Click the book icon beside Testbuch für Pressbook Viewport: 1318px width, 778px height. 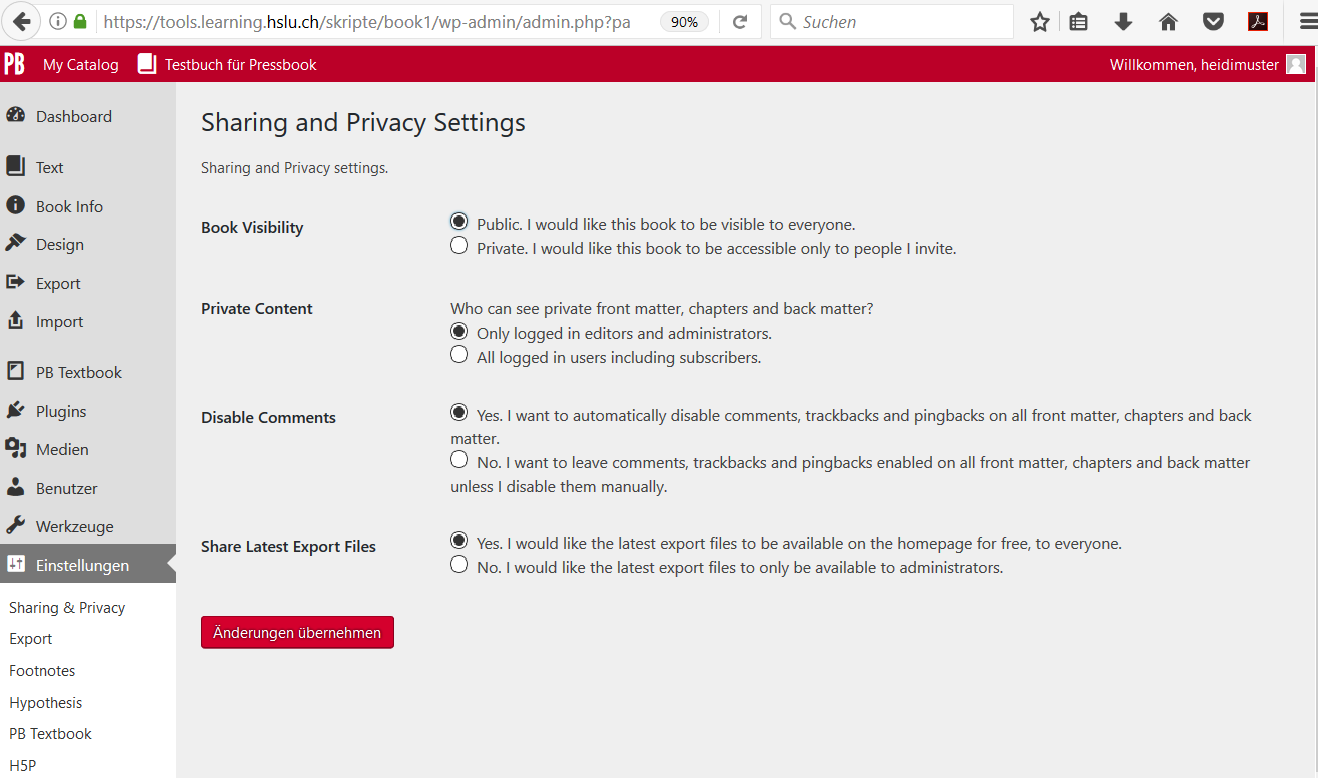147,64
